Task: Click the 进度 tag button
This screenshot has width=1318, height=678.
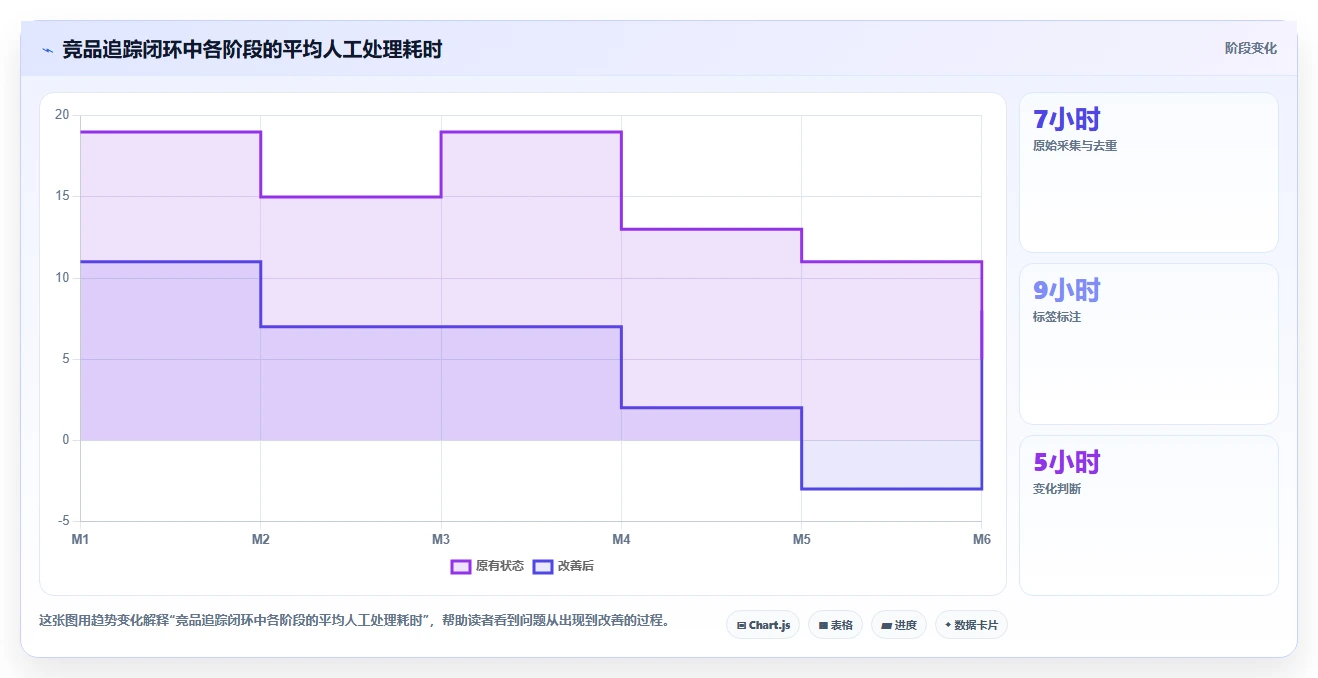Action: coord(899,625)
